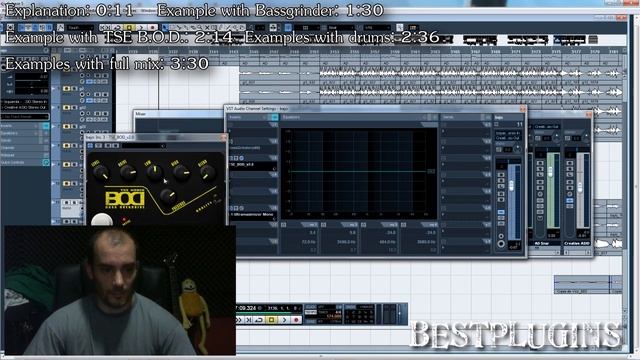
Task: Toggle the Cycle loop button in transport
Action: pos(260,320)
